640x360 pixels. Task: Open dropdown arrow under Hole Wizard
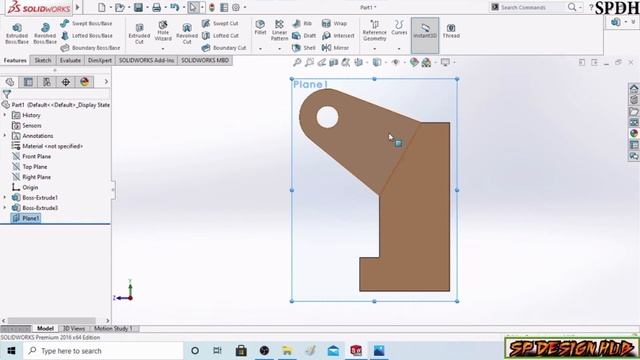pos(163,49)
